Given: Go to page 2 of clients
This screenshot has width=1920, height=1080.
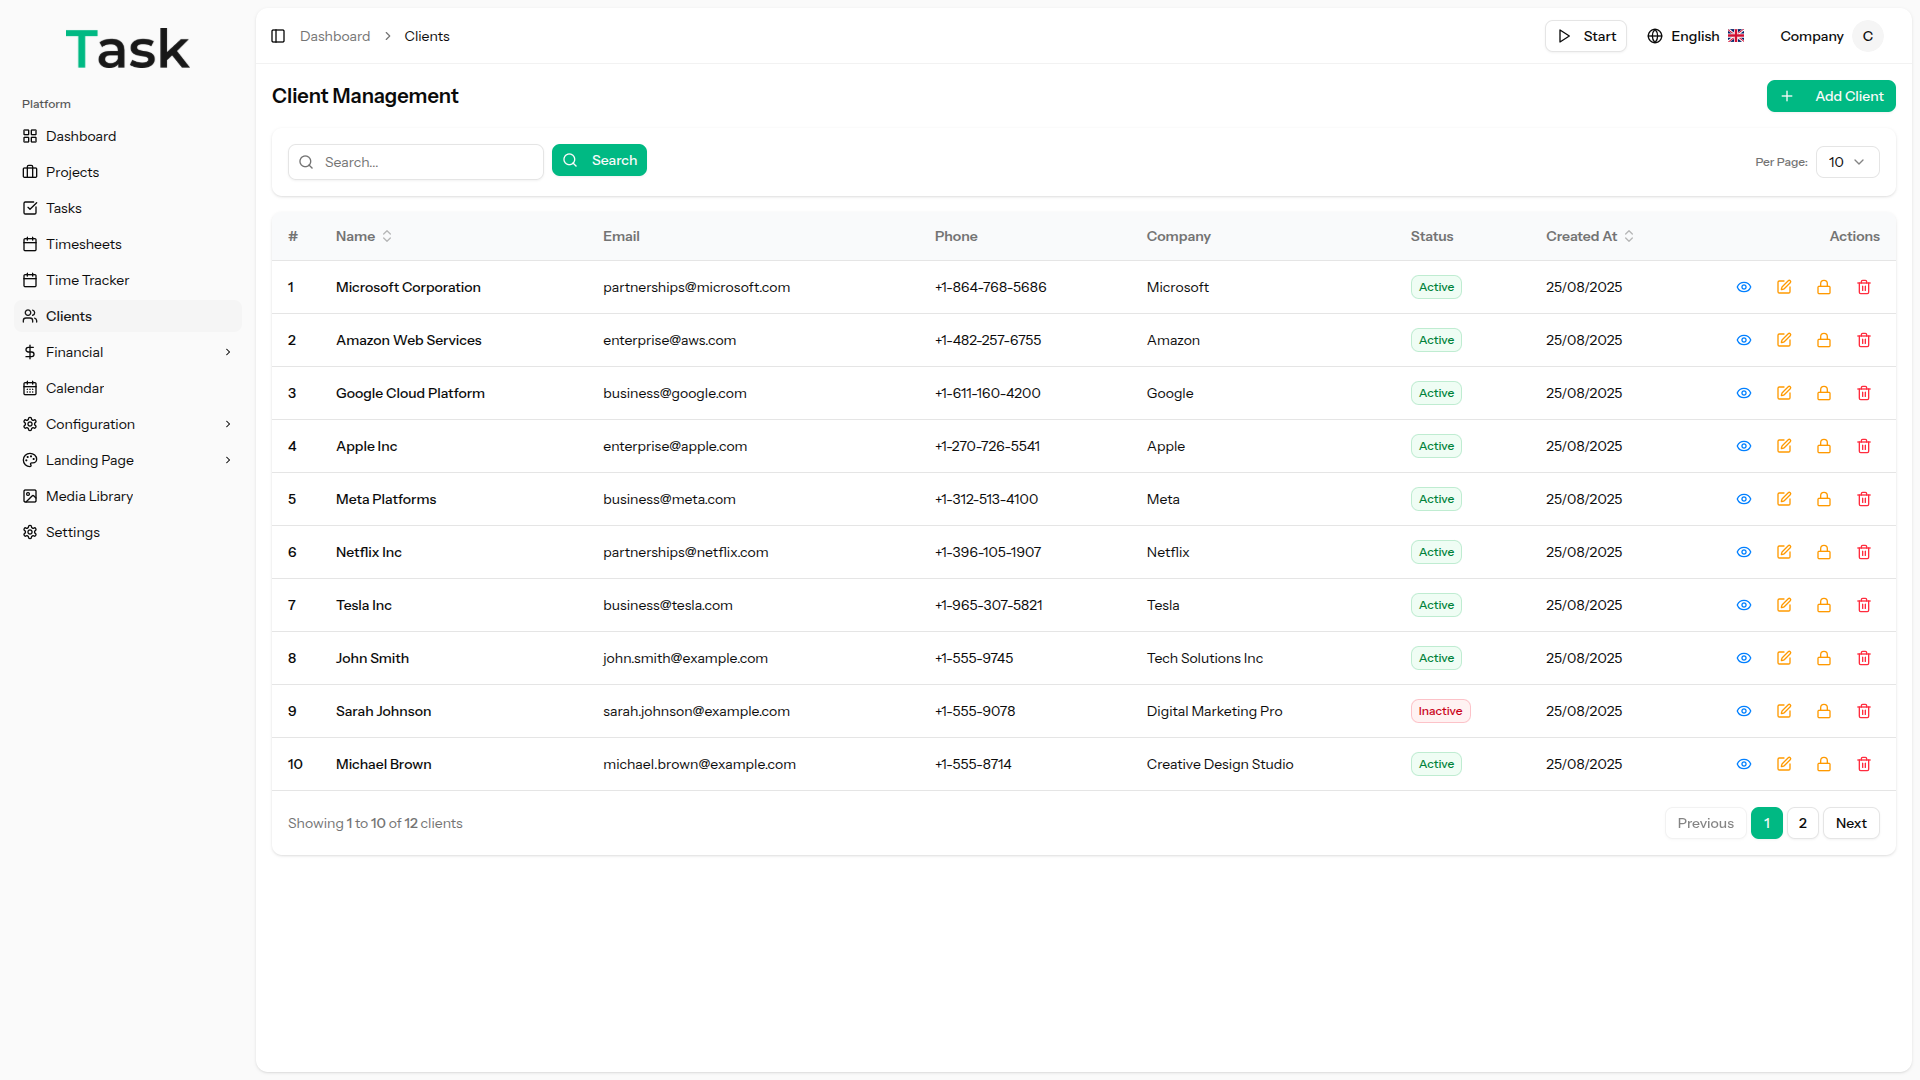Looking at the screenshot, I should tap(1803, 823).
